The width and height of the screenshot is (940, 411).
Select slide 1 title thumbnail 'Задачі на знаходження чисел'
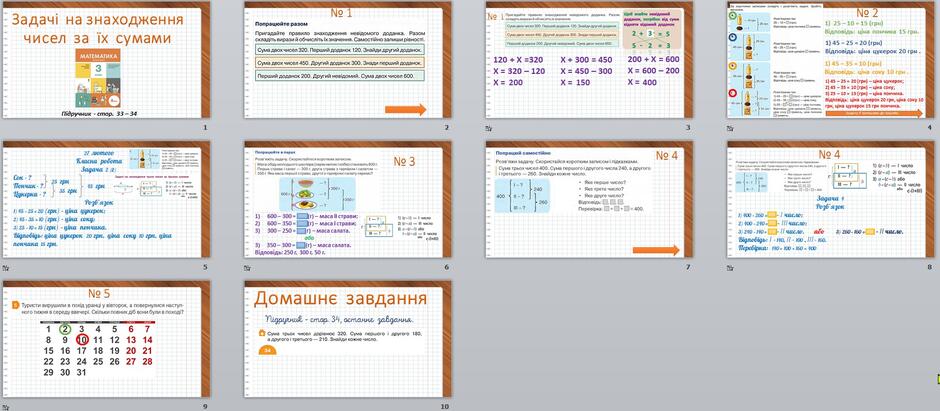click(106, 60)
